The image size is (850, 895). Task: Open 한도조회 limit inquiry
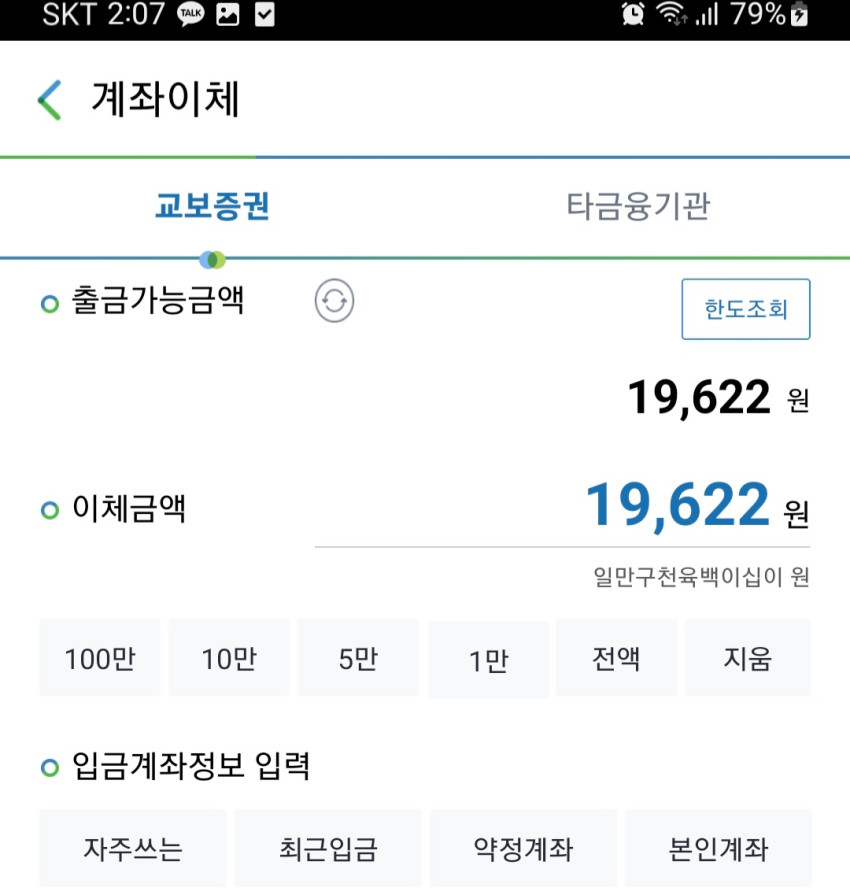746,309
